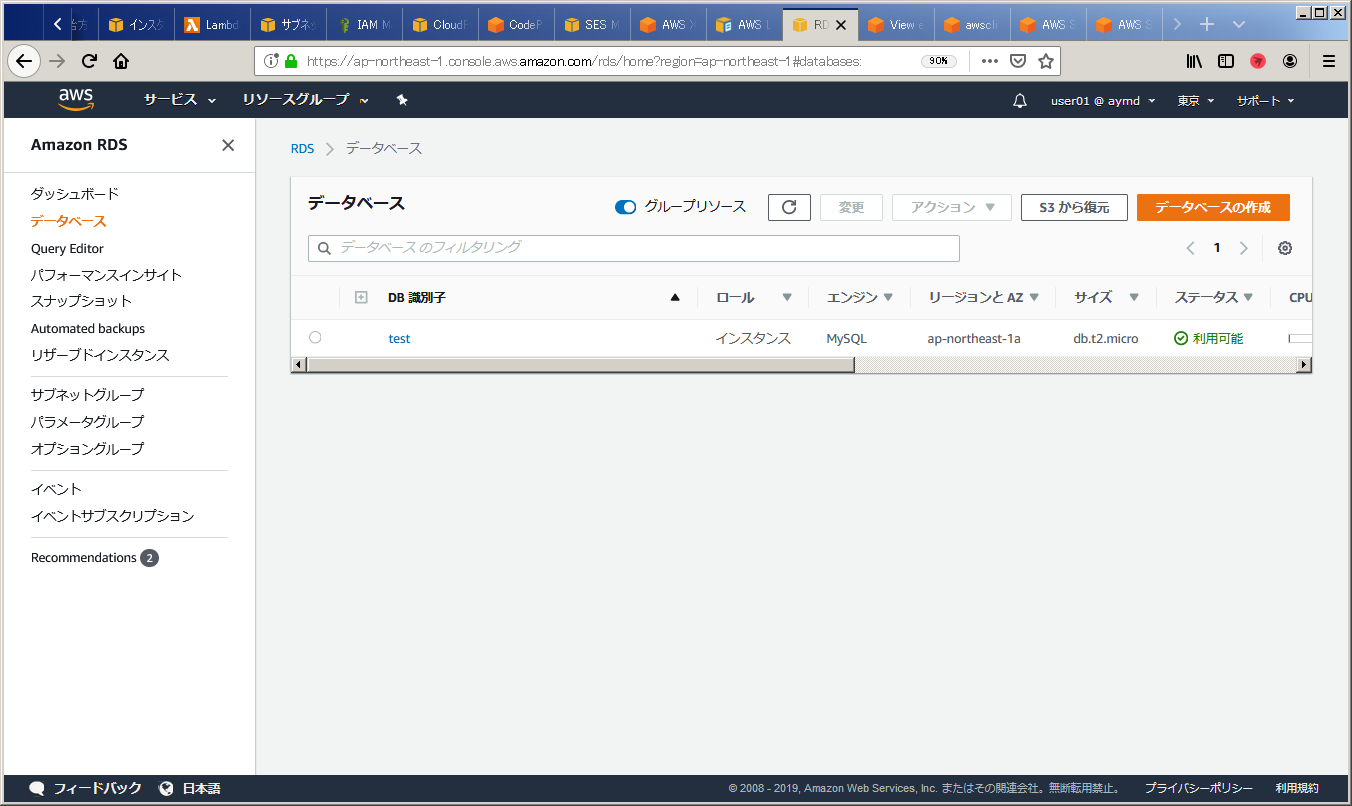This screenshot has width=1352, height=806.
Task: Open the Firefox account icon
Action: (1290, 61)
